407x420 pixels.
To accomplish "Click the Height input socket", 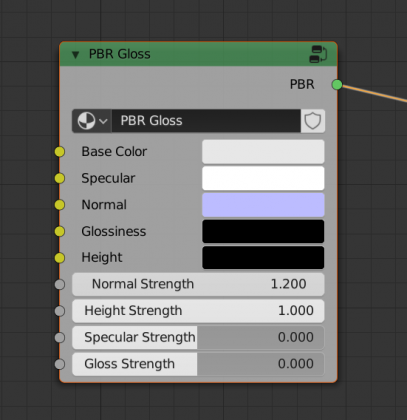I will [60, 258].
